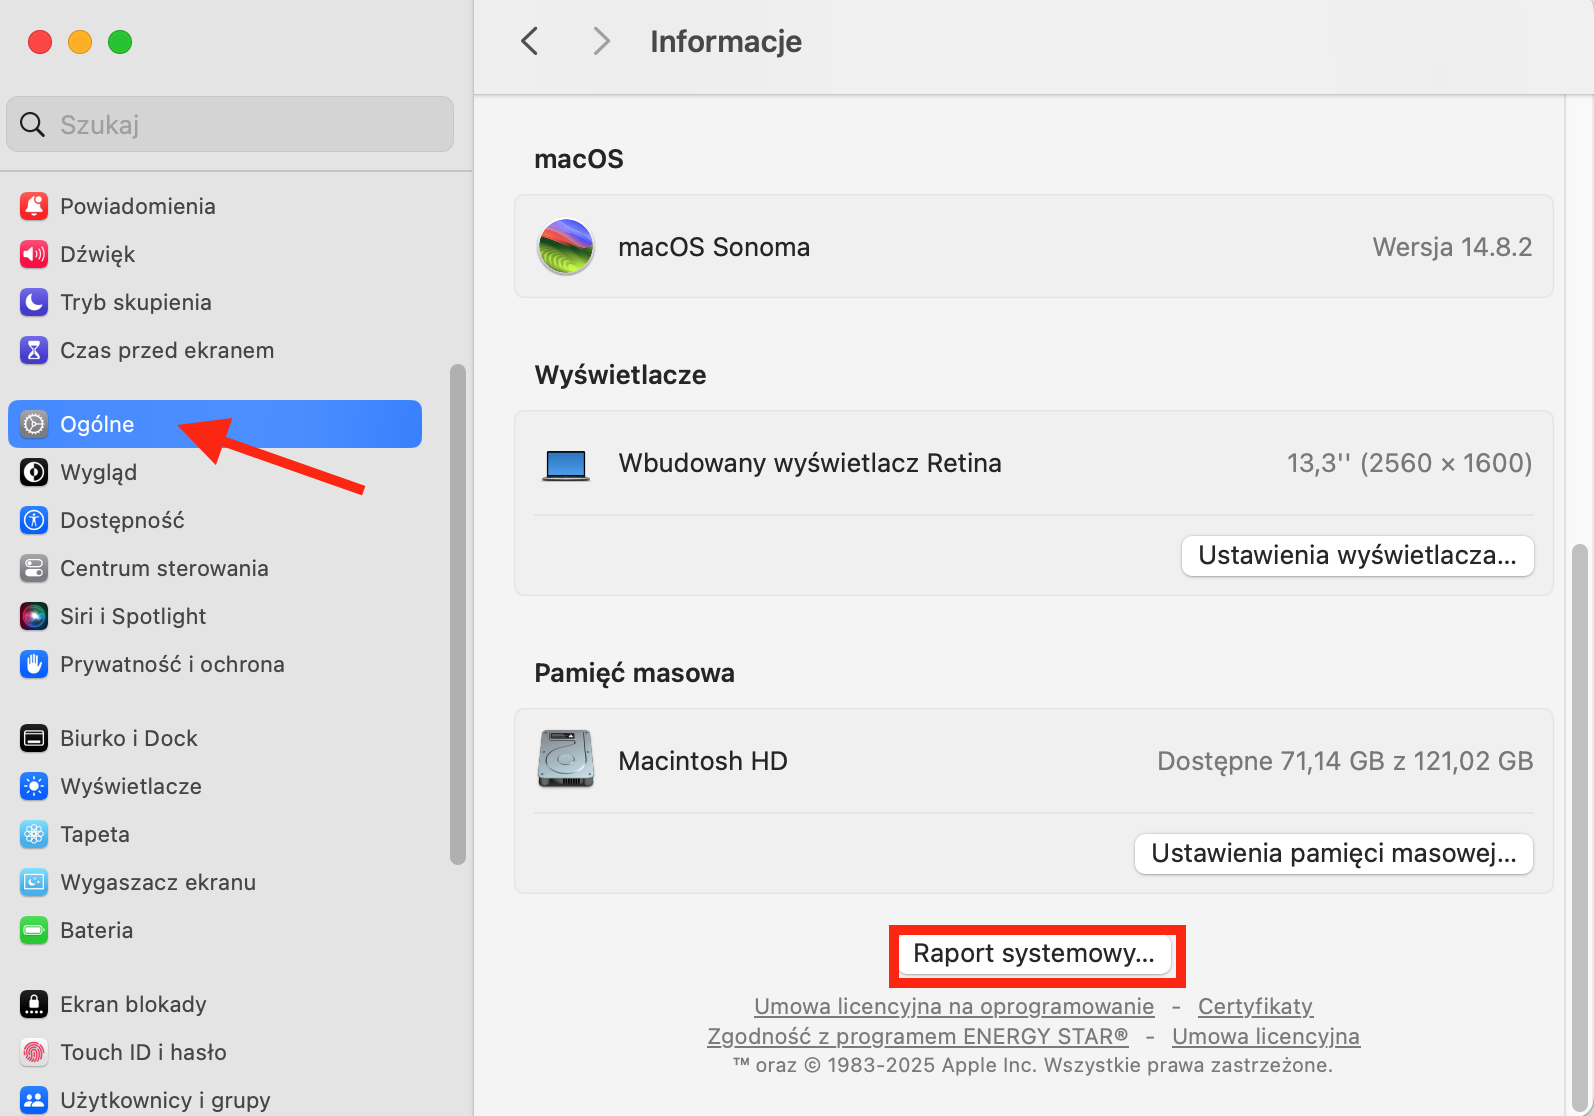Open the Certyfikaty link
This screenshot has height=1116, width=1594.
(x=1255, y=1006)
